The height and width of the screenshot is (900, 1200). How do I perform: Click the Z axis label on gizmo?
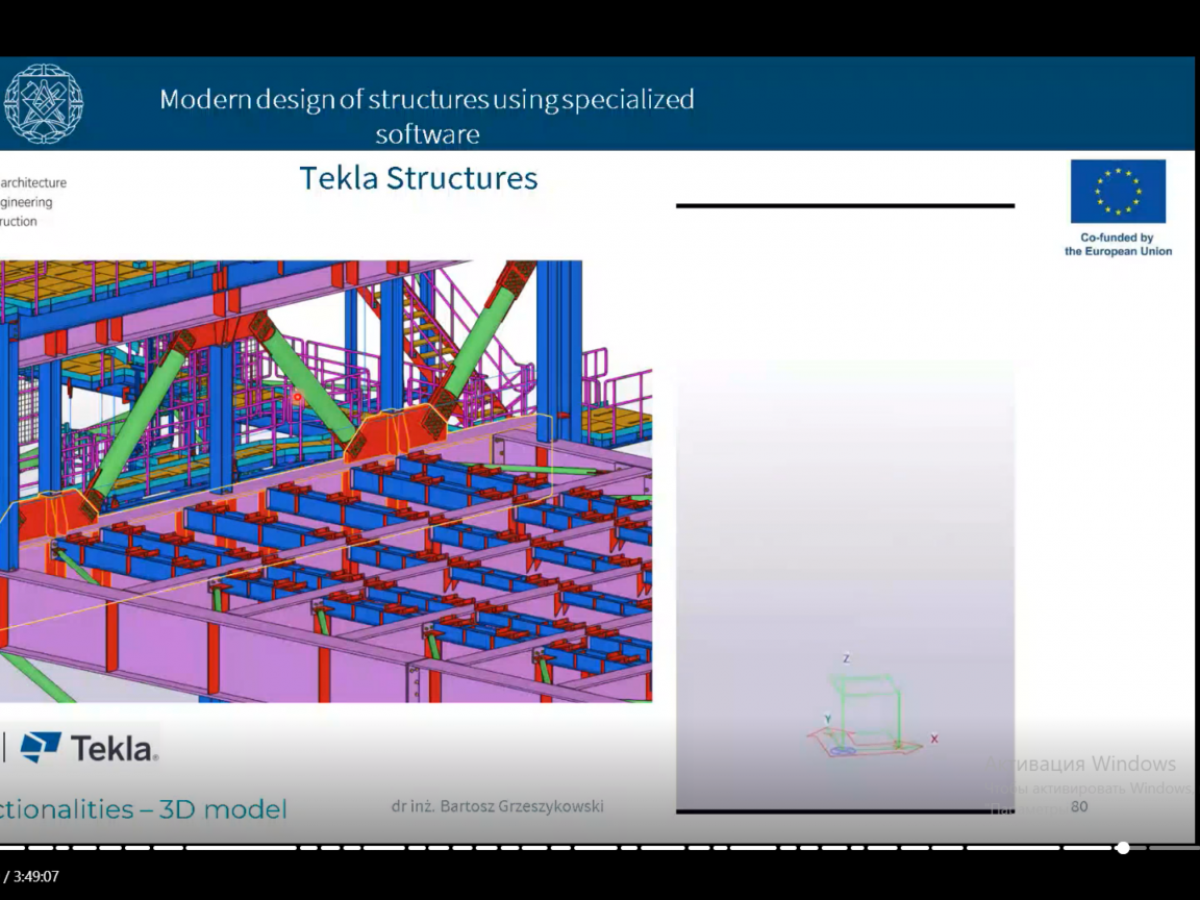[846, 659]
